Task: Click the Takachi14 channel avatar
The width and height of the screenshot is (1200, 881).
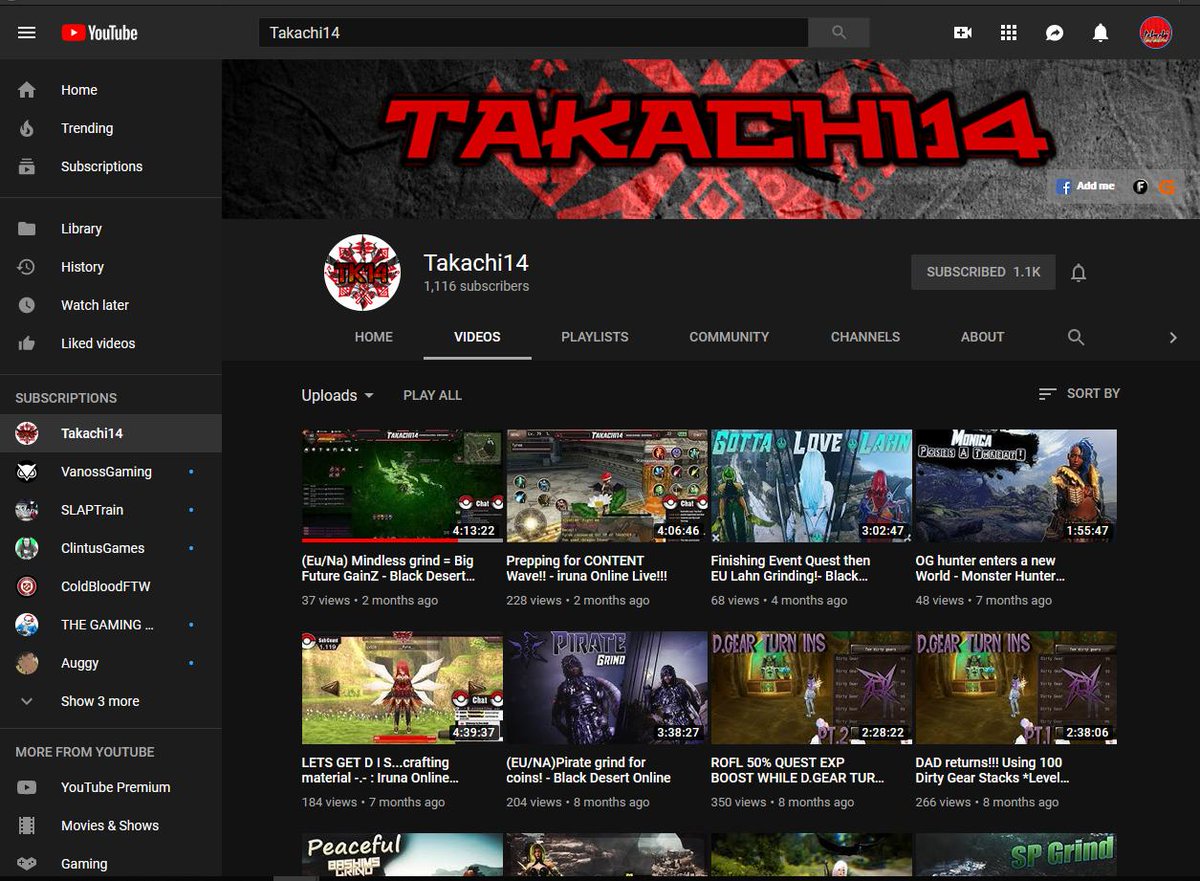Action: [362, 273]
